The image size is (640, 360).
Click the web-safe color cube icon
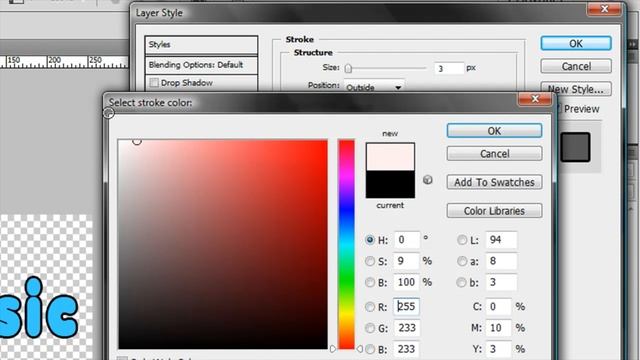427,180
